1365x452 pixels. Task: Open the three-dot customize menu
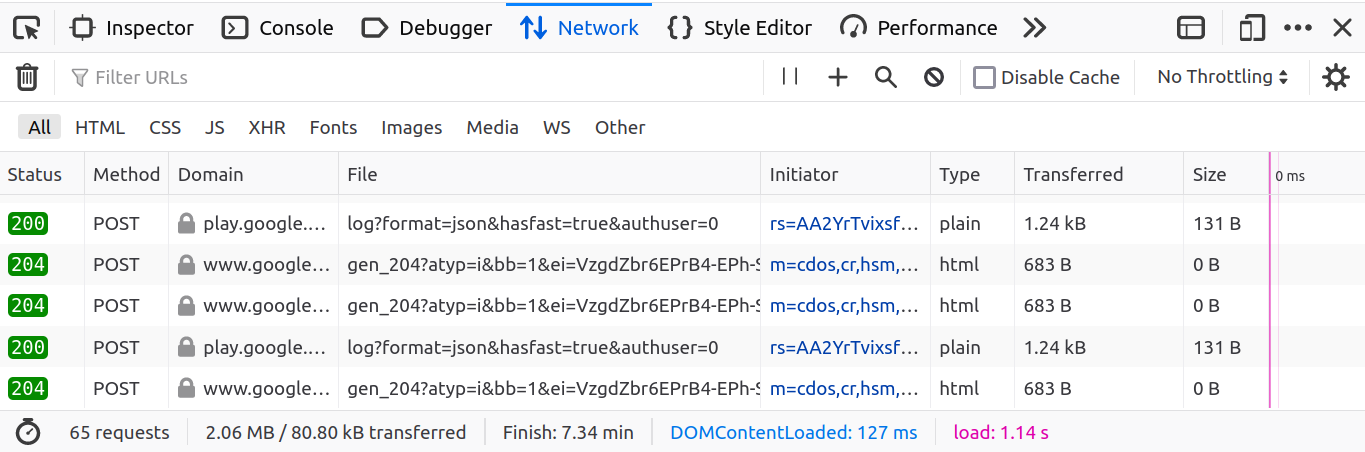[1297, 28]
